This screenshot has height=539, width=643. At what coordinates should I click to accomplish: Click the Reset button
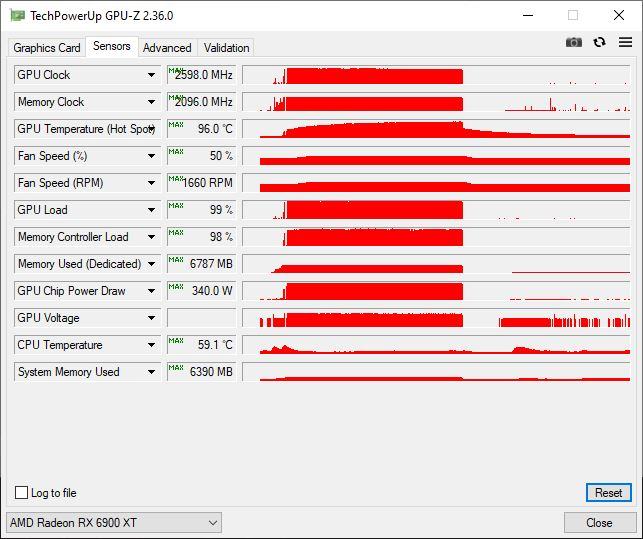tap(609, 492)
